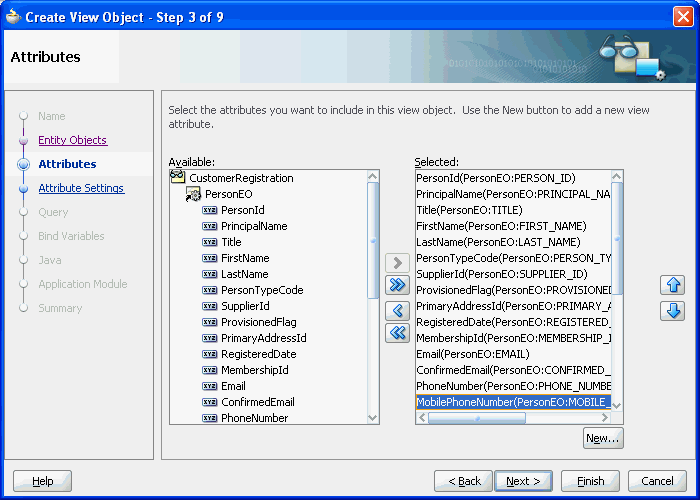The height and width of the screenshot is (500, 700).
Task: Click the attribute icon beside RegisteredDate
Action: tap(209, 354)
